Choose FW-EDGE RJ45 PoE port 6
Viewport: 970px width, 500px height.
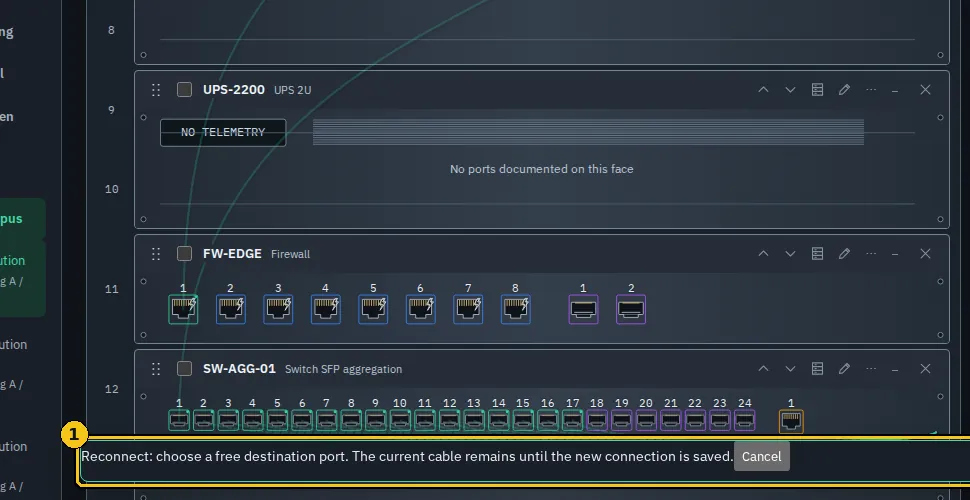click(421, 309)
